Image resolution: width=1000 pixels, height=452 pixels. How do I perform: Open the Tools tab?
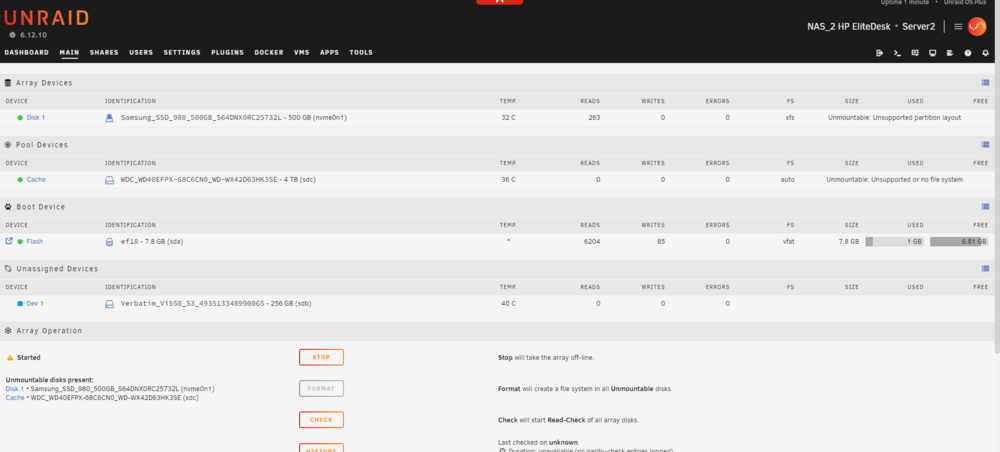[361, 52]
